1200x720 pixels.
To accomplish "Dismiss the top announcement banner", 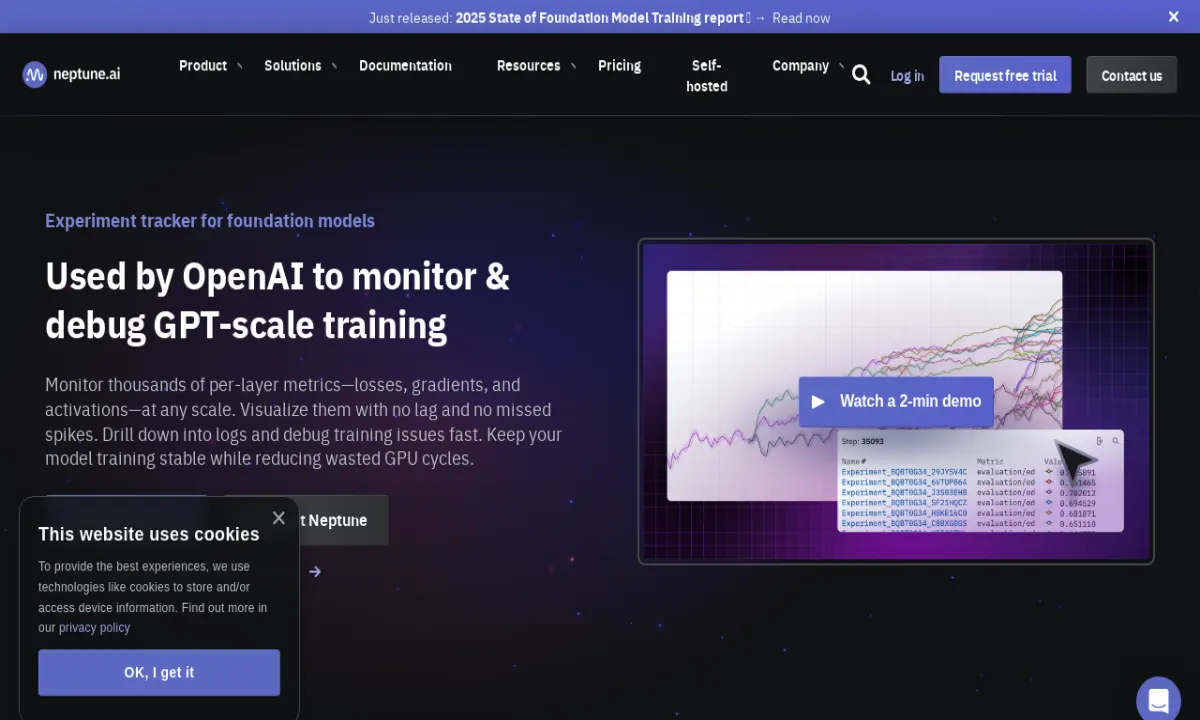I will click(x=1173, y=17).
